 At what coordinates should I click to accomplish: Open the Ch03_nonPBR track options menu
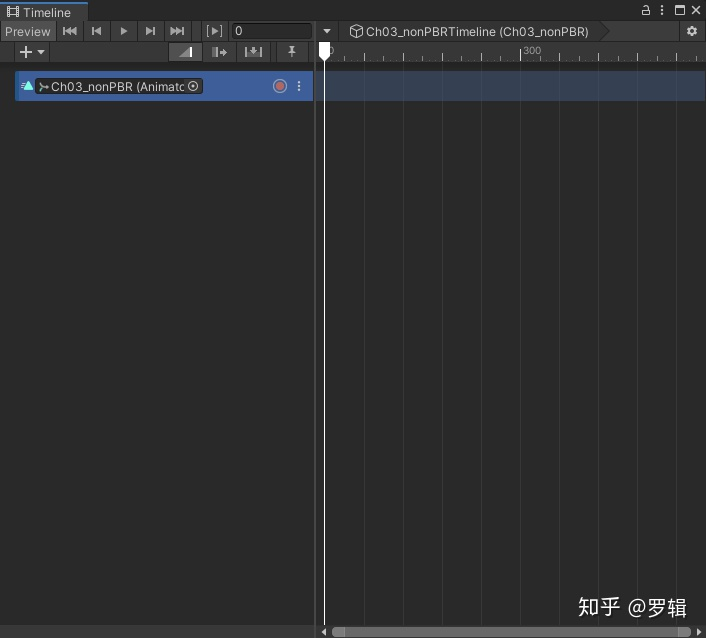pos(299,86)
